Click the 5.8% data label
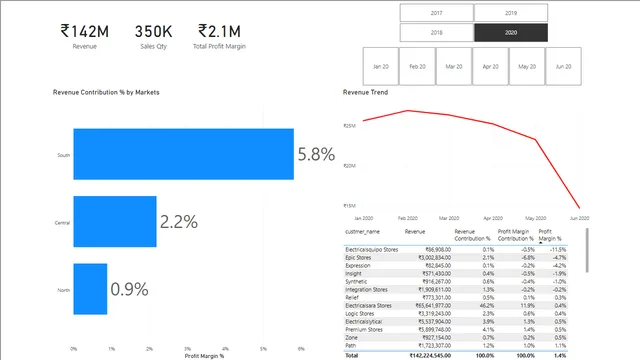The height and width of the screenshot is (360, 640). click(x=316, y=154)
